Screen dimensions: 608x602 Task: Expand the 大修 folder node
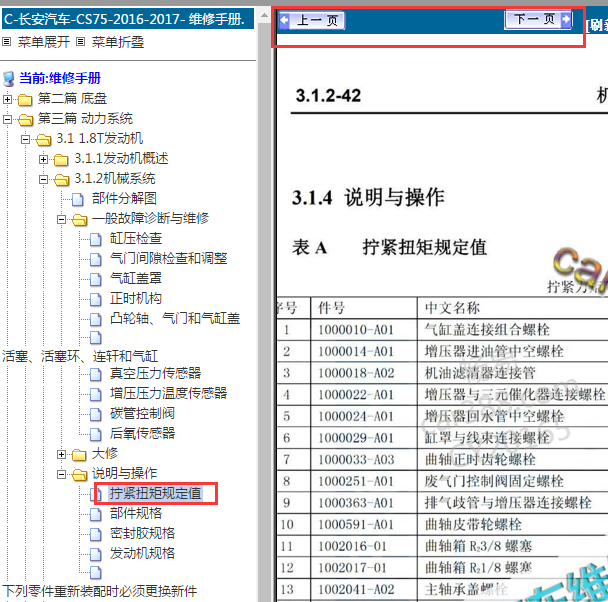[x=61, y=454]
